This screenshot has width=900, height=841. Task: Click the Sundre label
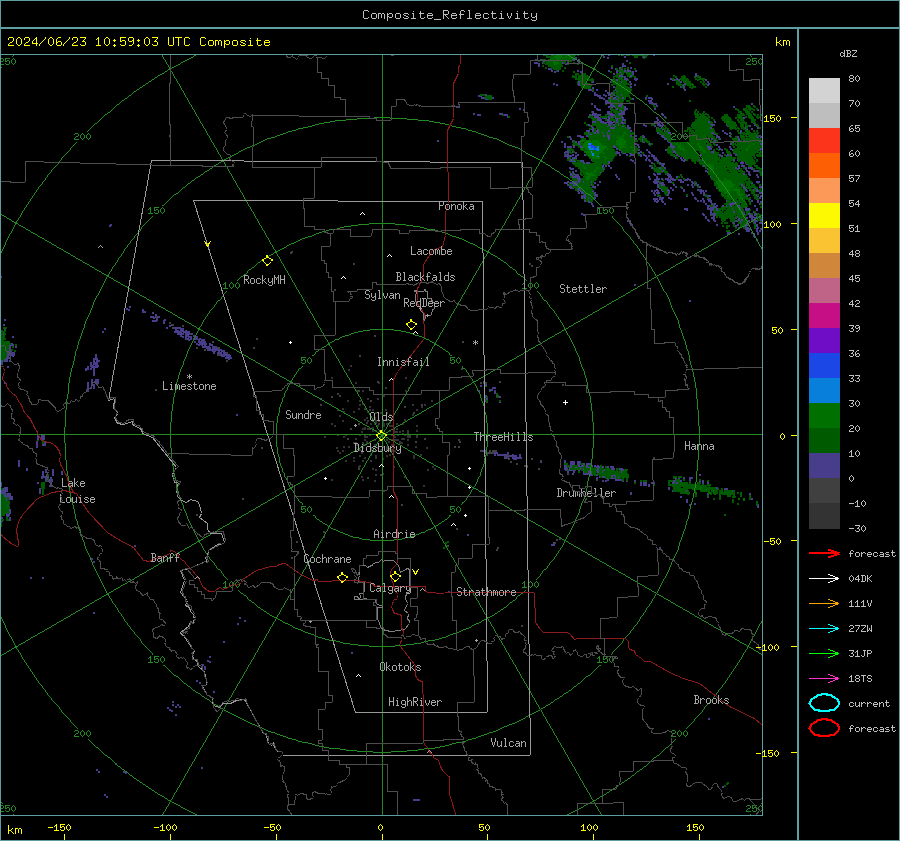303,414
